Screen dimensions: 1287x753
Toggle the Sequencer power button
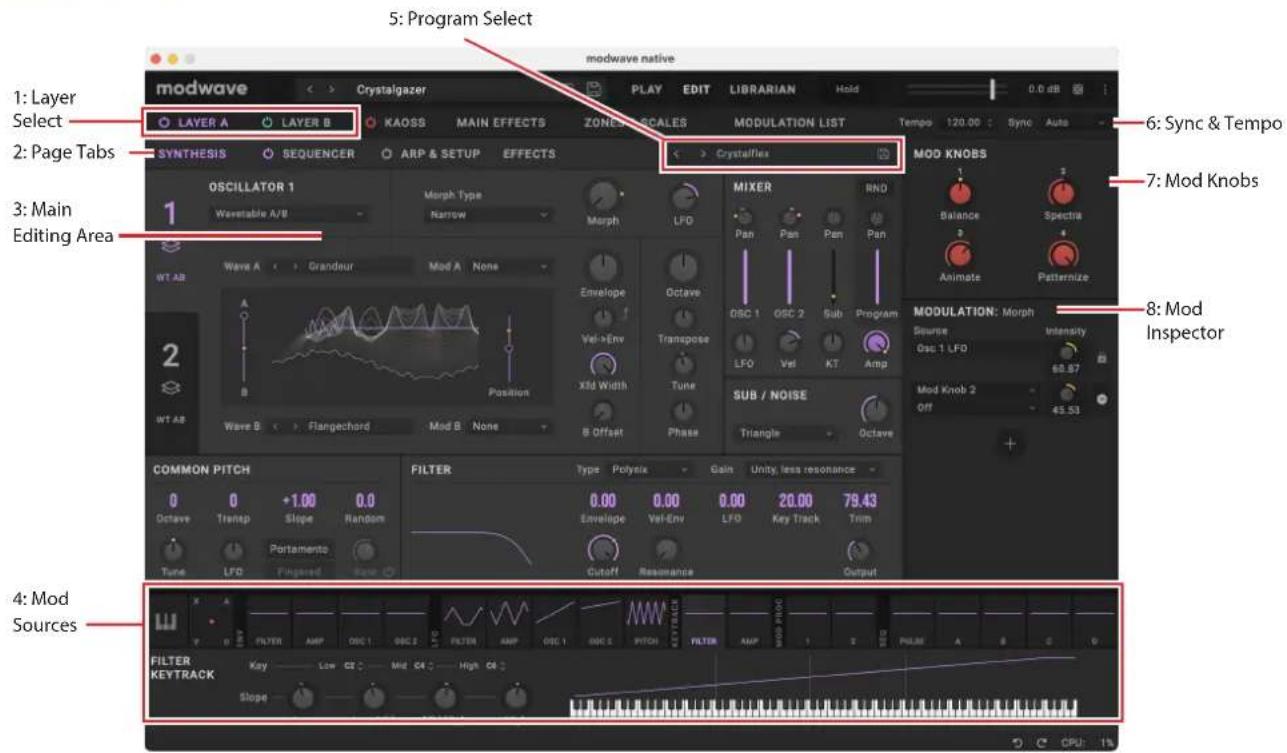pyautogui.click(x=268, y=154)
